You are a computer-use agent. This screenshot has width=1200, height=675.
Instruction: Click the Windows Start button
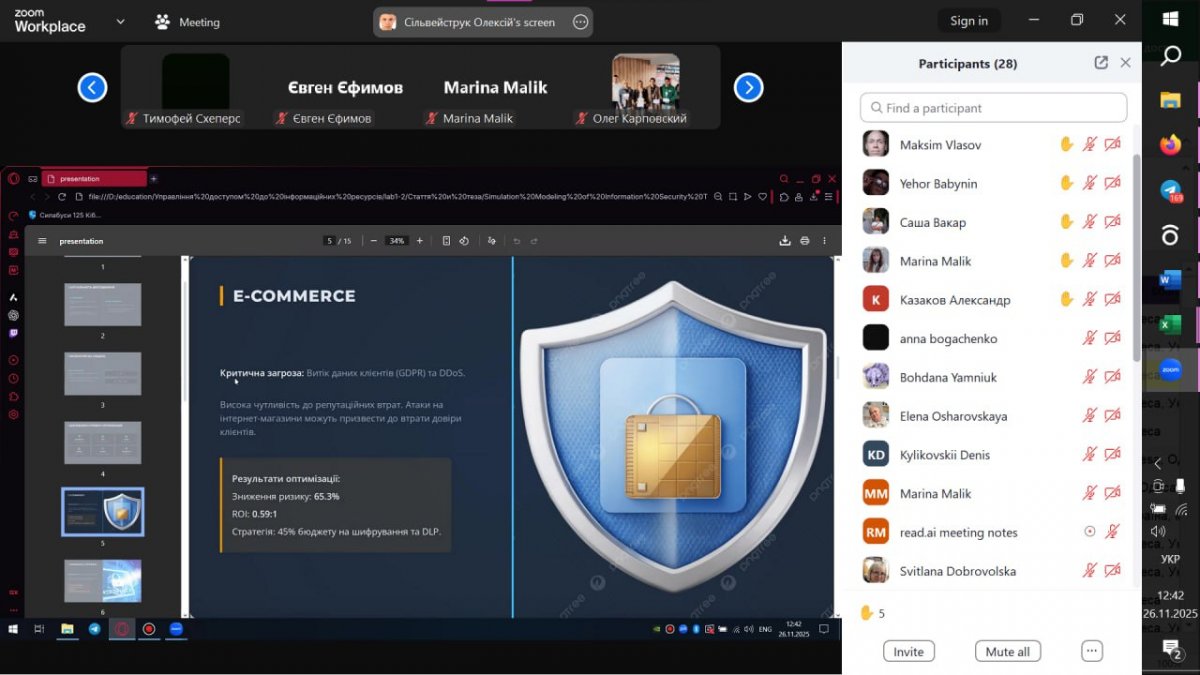1171,17
